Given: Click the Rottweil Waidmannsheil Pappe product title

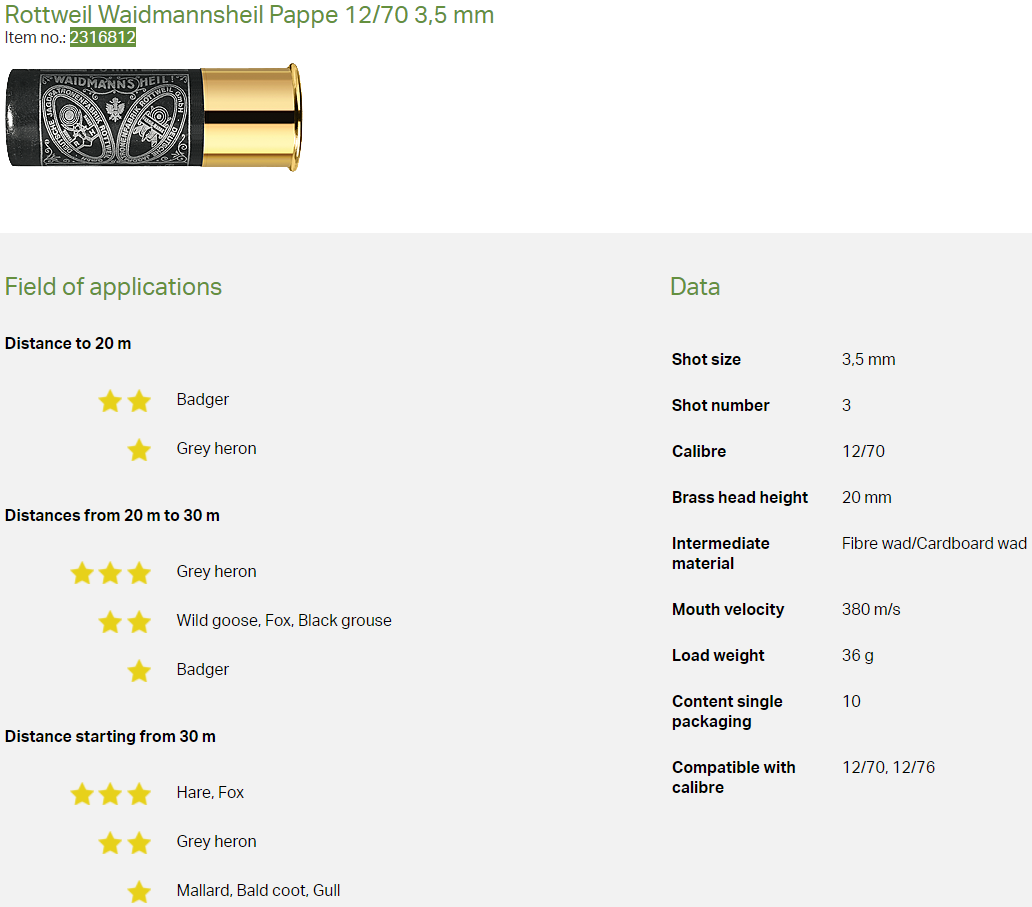Looking at the screenshot, I should 249,14.
